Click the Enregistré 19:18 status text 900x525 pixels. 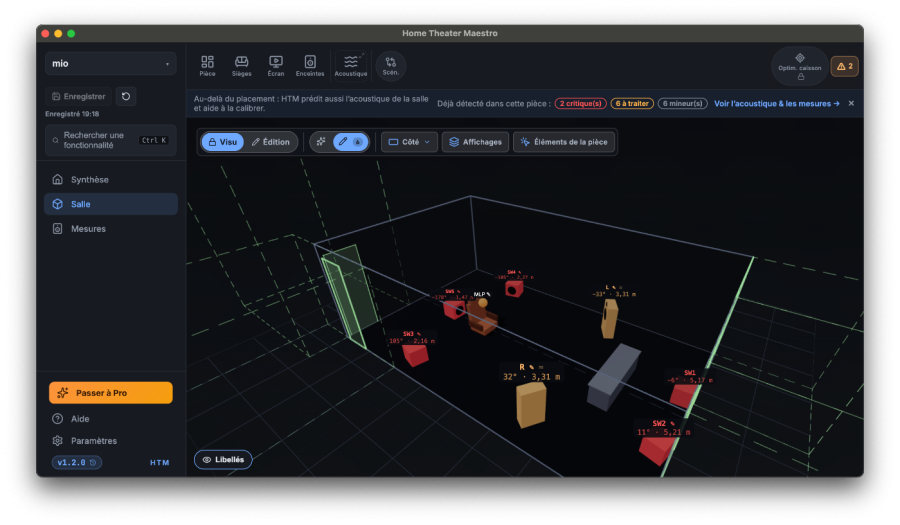(72, 114)
